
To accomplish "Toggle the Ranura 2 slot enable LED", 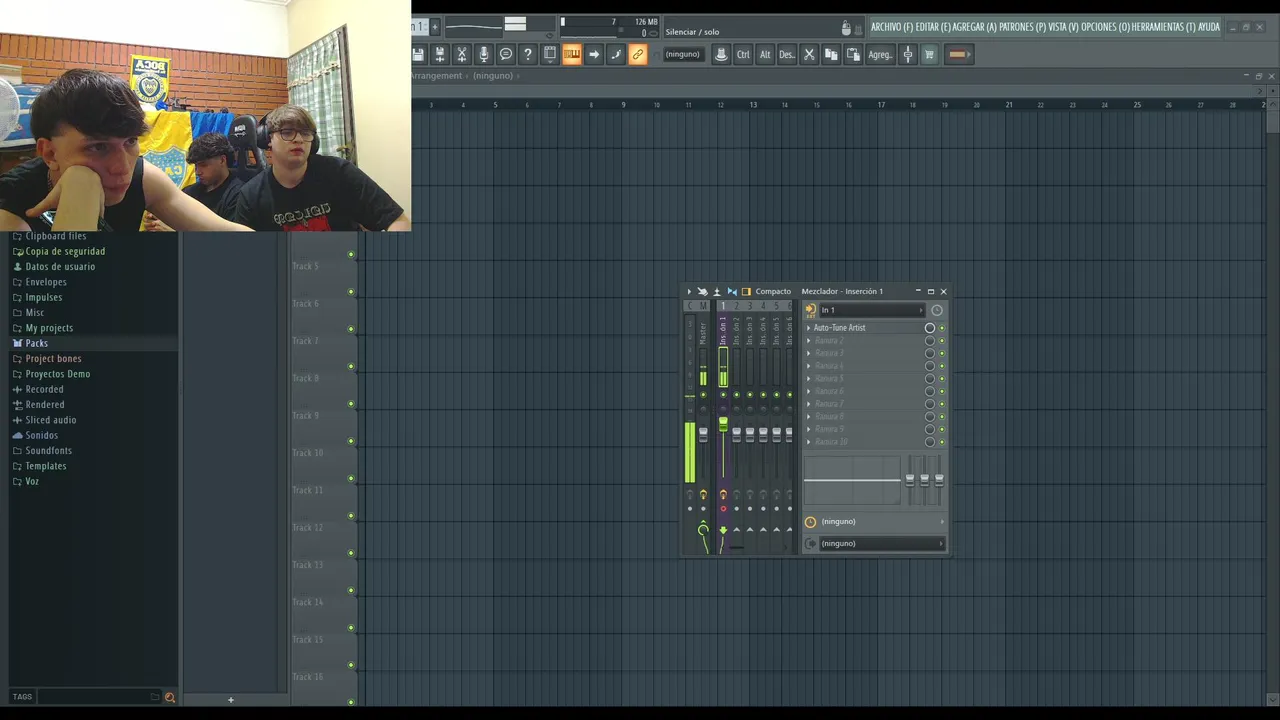I will (941, 341).
